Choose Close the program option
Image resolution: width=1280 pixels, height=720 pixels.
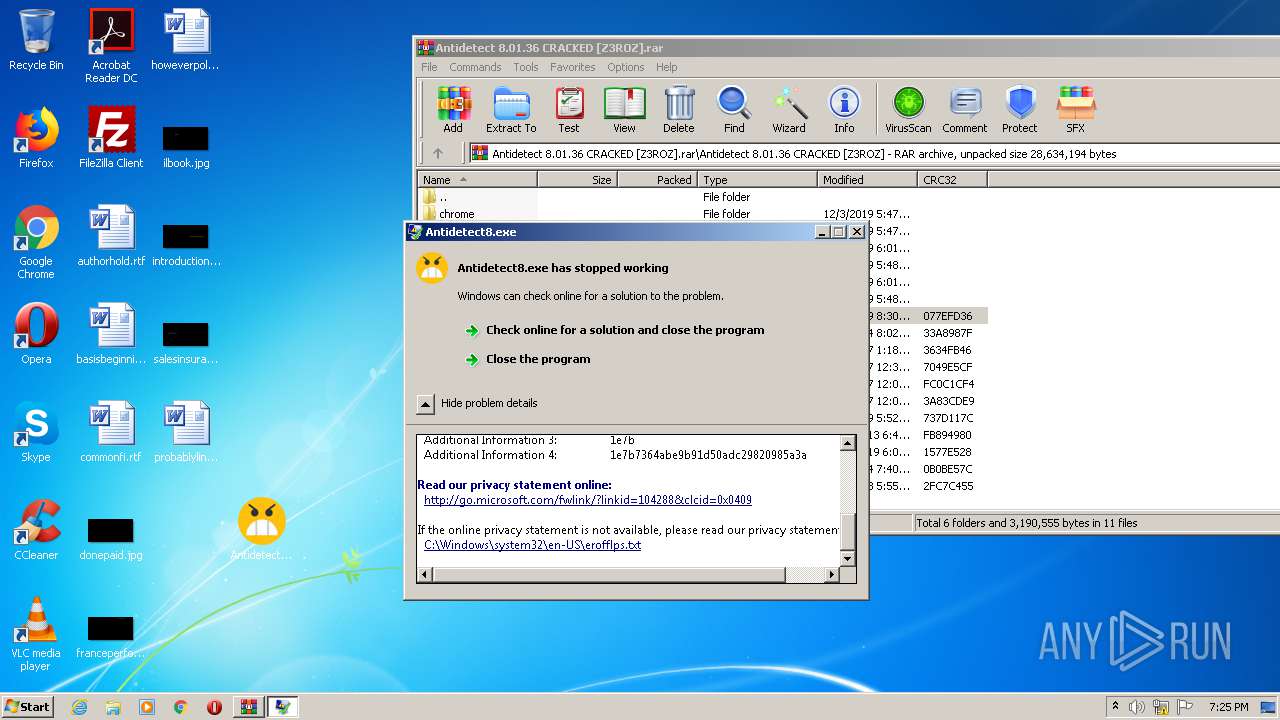538,359
